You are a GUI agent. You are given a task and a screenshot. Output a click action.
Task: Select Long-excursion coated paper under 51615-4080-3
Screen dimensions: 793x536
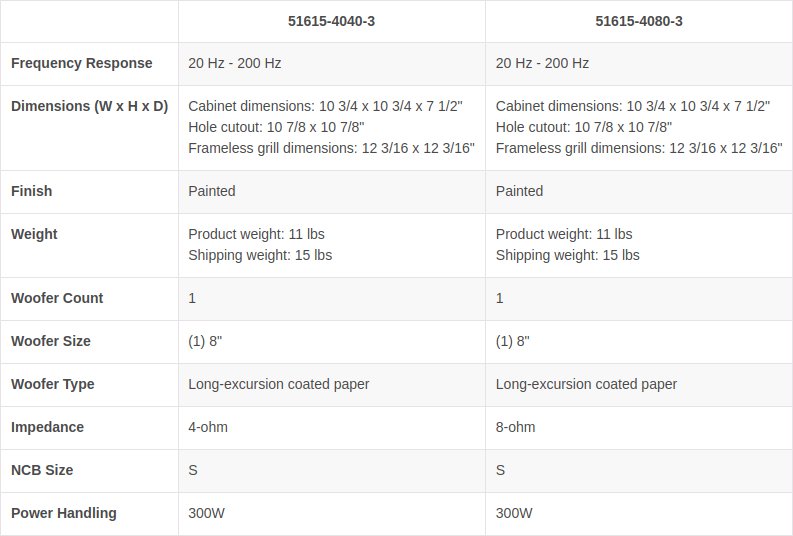tap(586, 384)
